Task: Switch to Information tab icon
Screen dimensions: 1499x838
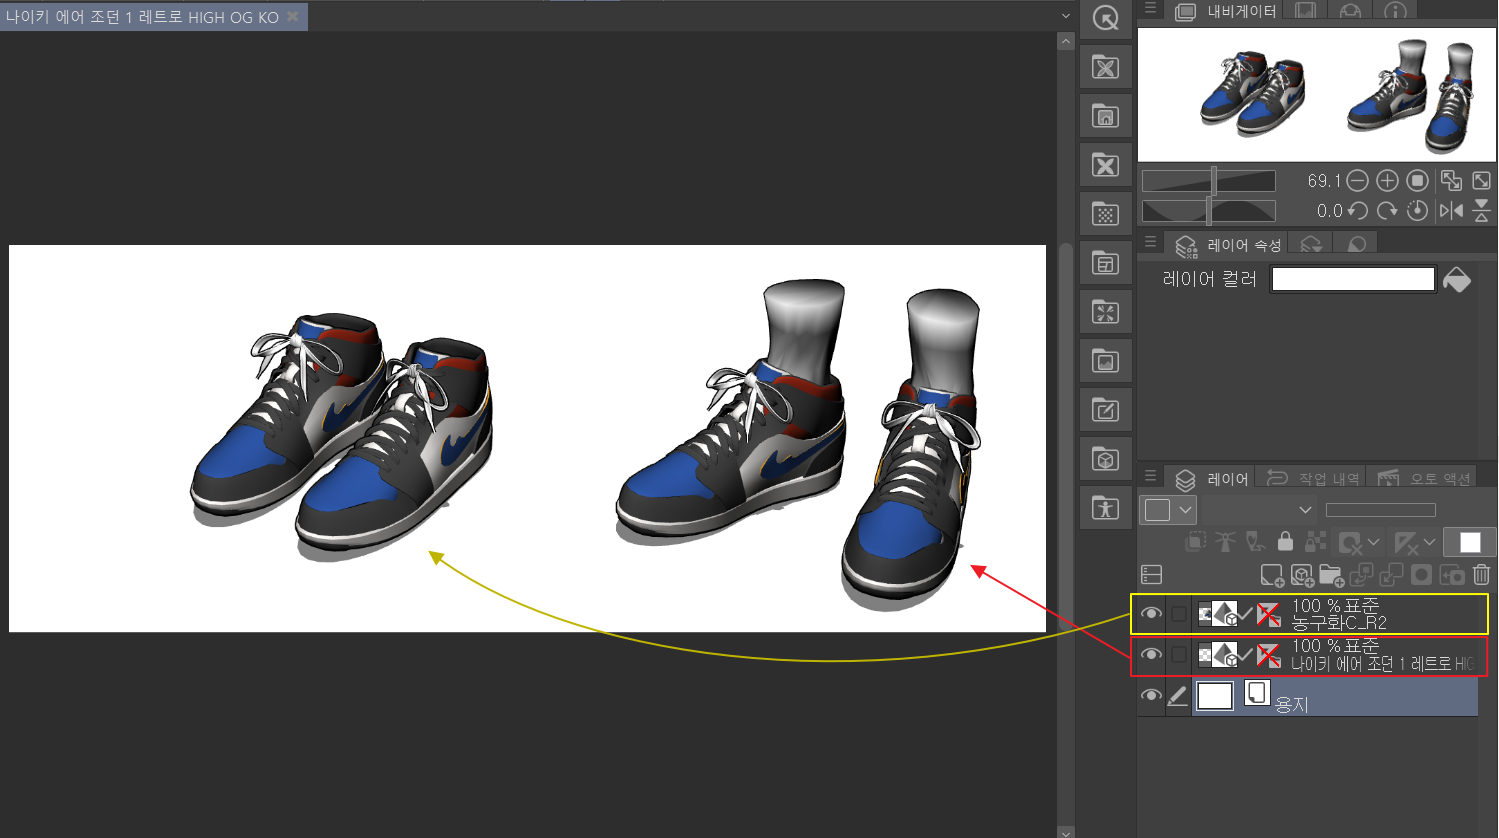Action: pos(1395,11)
